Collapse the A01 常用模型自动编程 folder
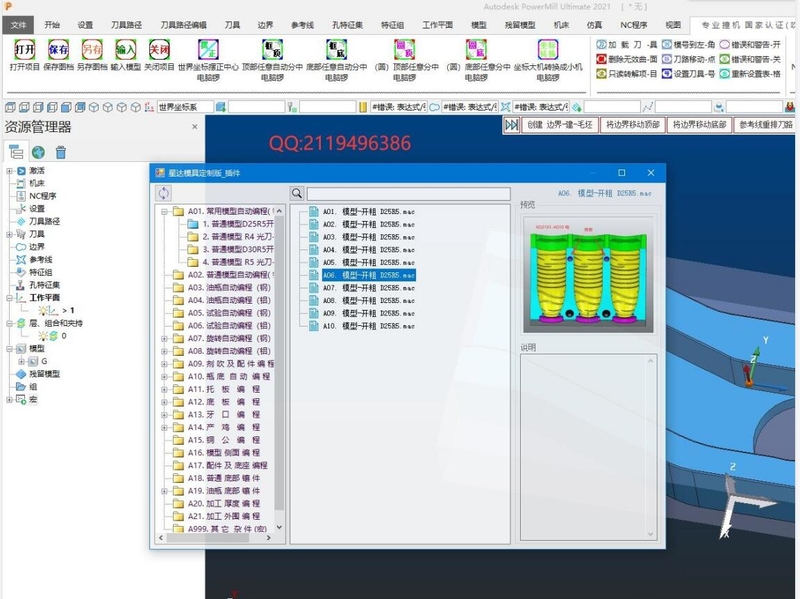Viewport: 800px width, 599px height. click(164, 212)
